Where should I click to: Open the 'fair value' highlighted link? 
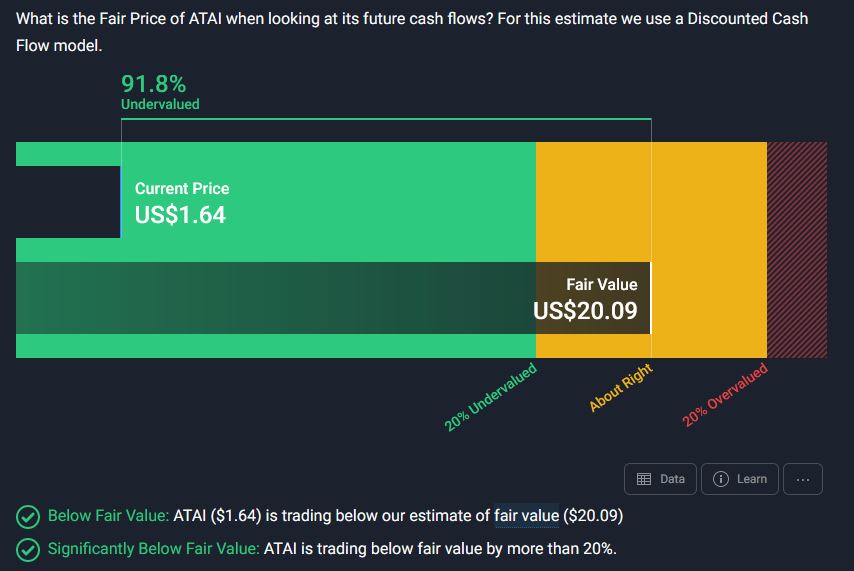click(526, 516)
